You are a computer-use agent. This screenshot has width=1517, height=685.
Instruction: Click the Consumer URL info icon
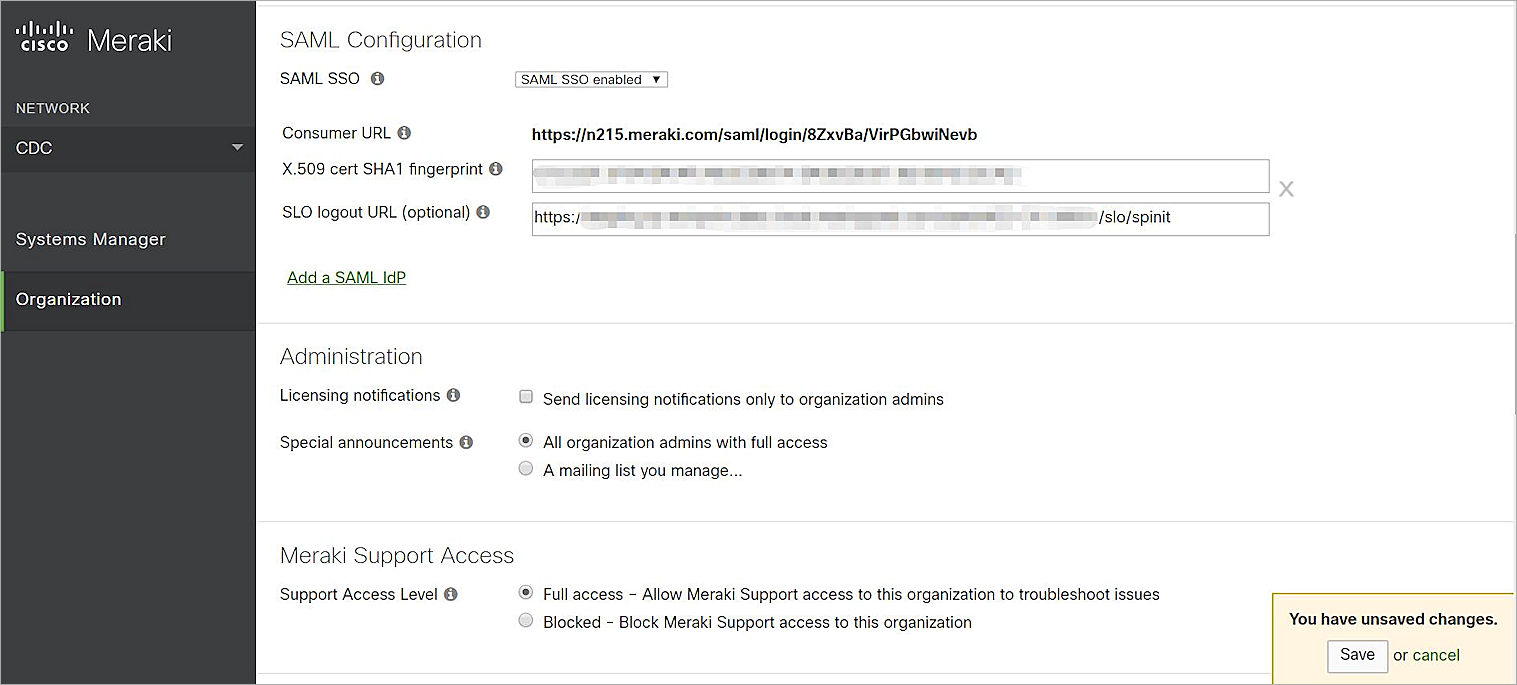click(x=406, y=131)
